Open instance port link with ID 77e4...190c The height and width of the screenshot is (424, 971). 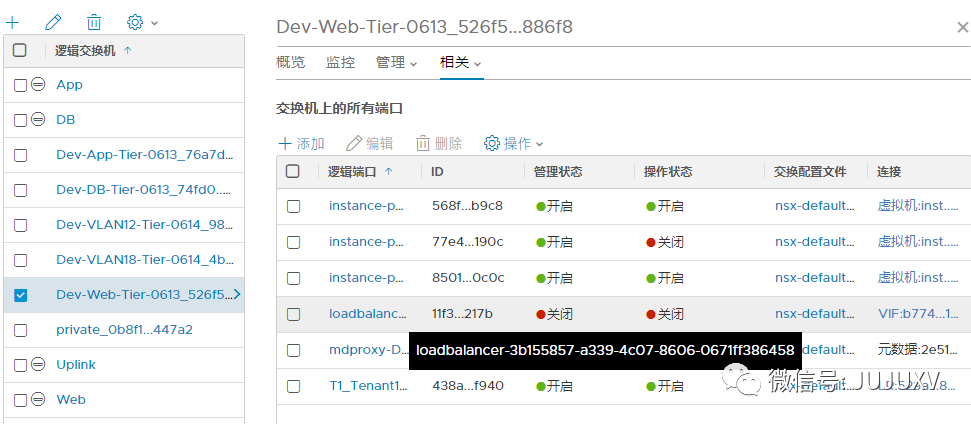coord(367,241)
